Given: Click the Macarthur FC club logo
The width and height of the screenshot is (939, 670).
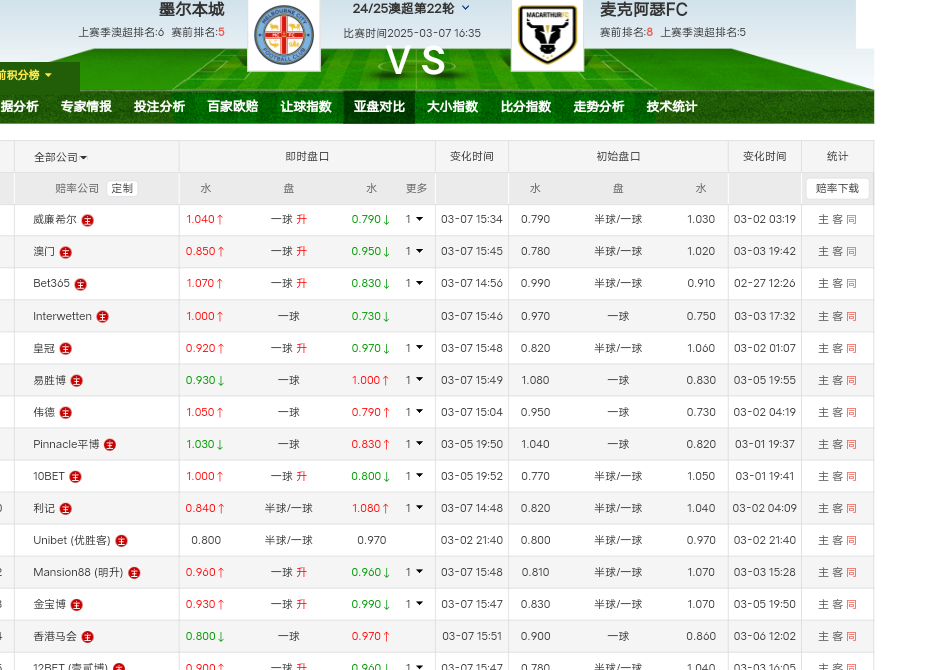Looking at the screenshot, I should pyautogui.click(x=547, y=35).
